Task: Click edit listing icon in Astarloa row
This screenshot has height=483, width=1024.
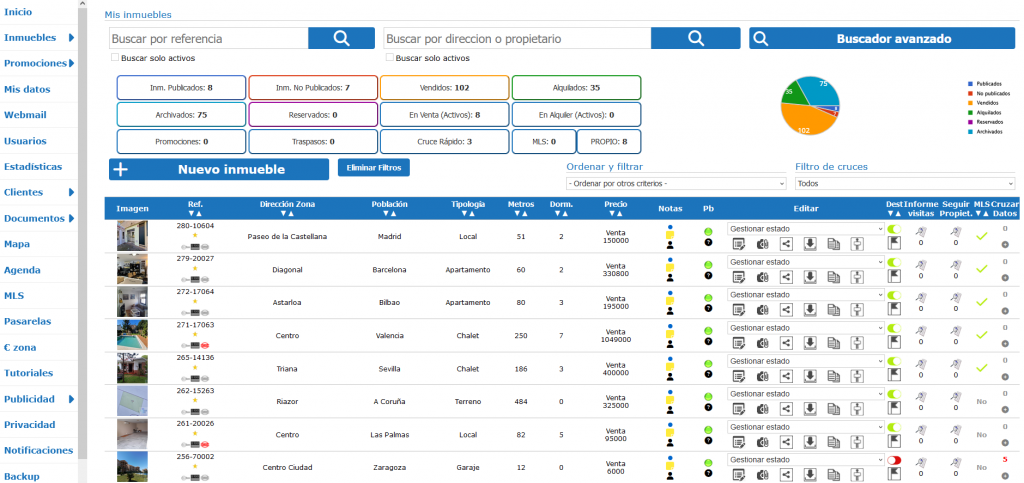Action: (x=737, y=309)
